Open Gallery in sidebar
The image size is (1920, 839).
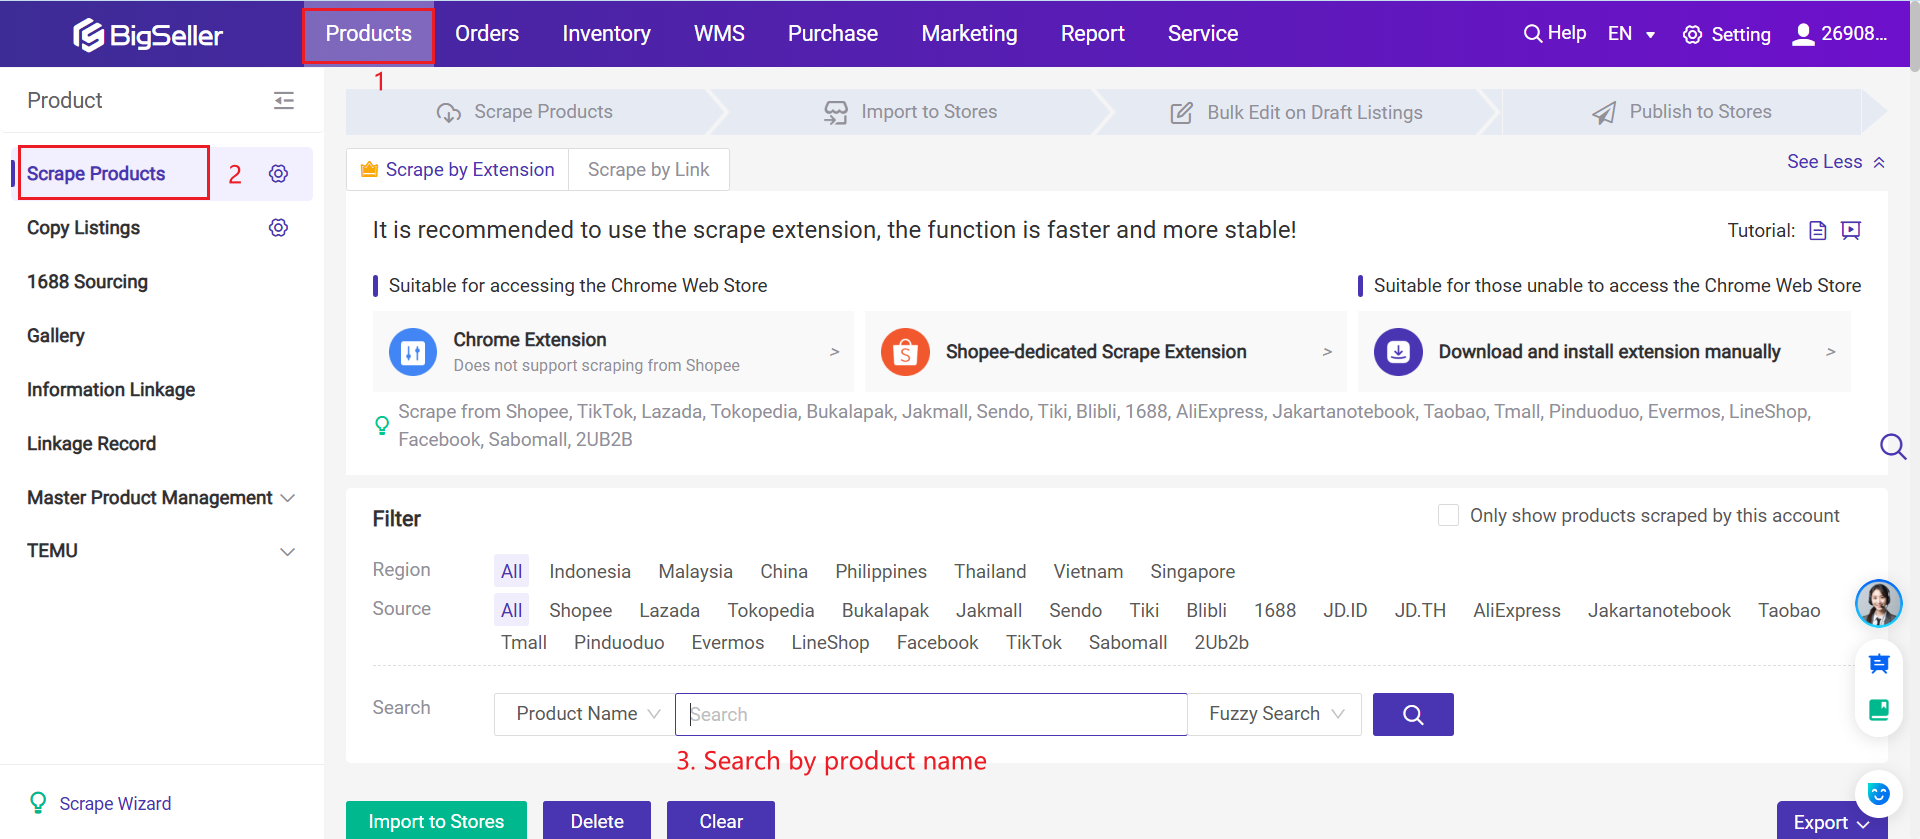click(56, 336)
